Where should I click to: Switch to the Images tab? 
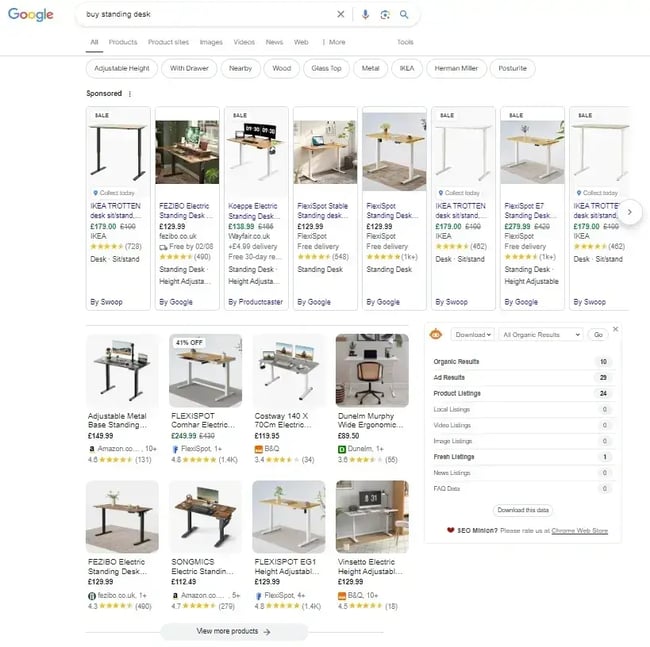click(211, 42)
